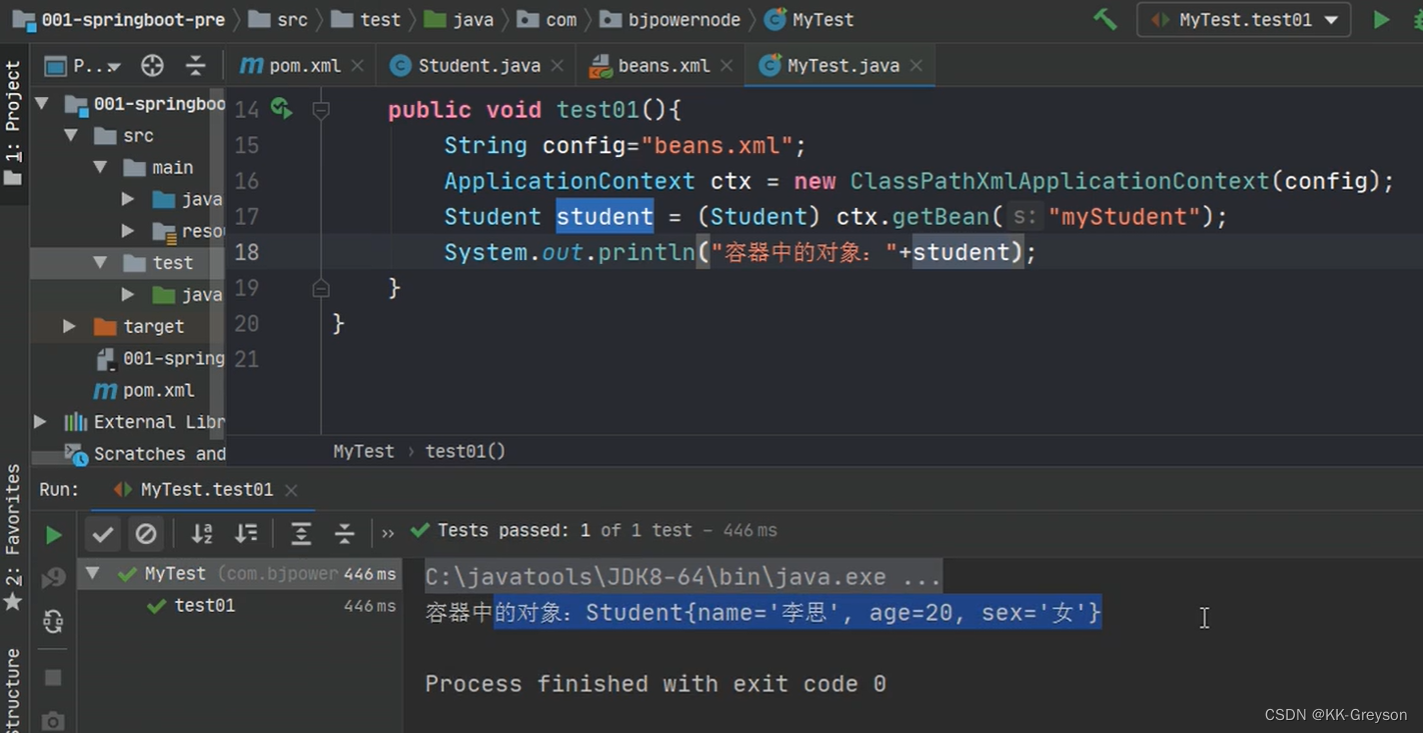The height and width of the screenshot is (733, 1423).
Task: Click the test breadcrumb in the navigation bar
Action: [x=365, y=20]
